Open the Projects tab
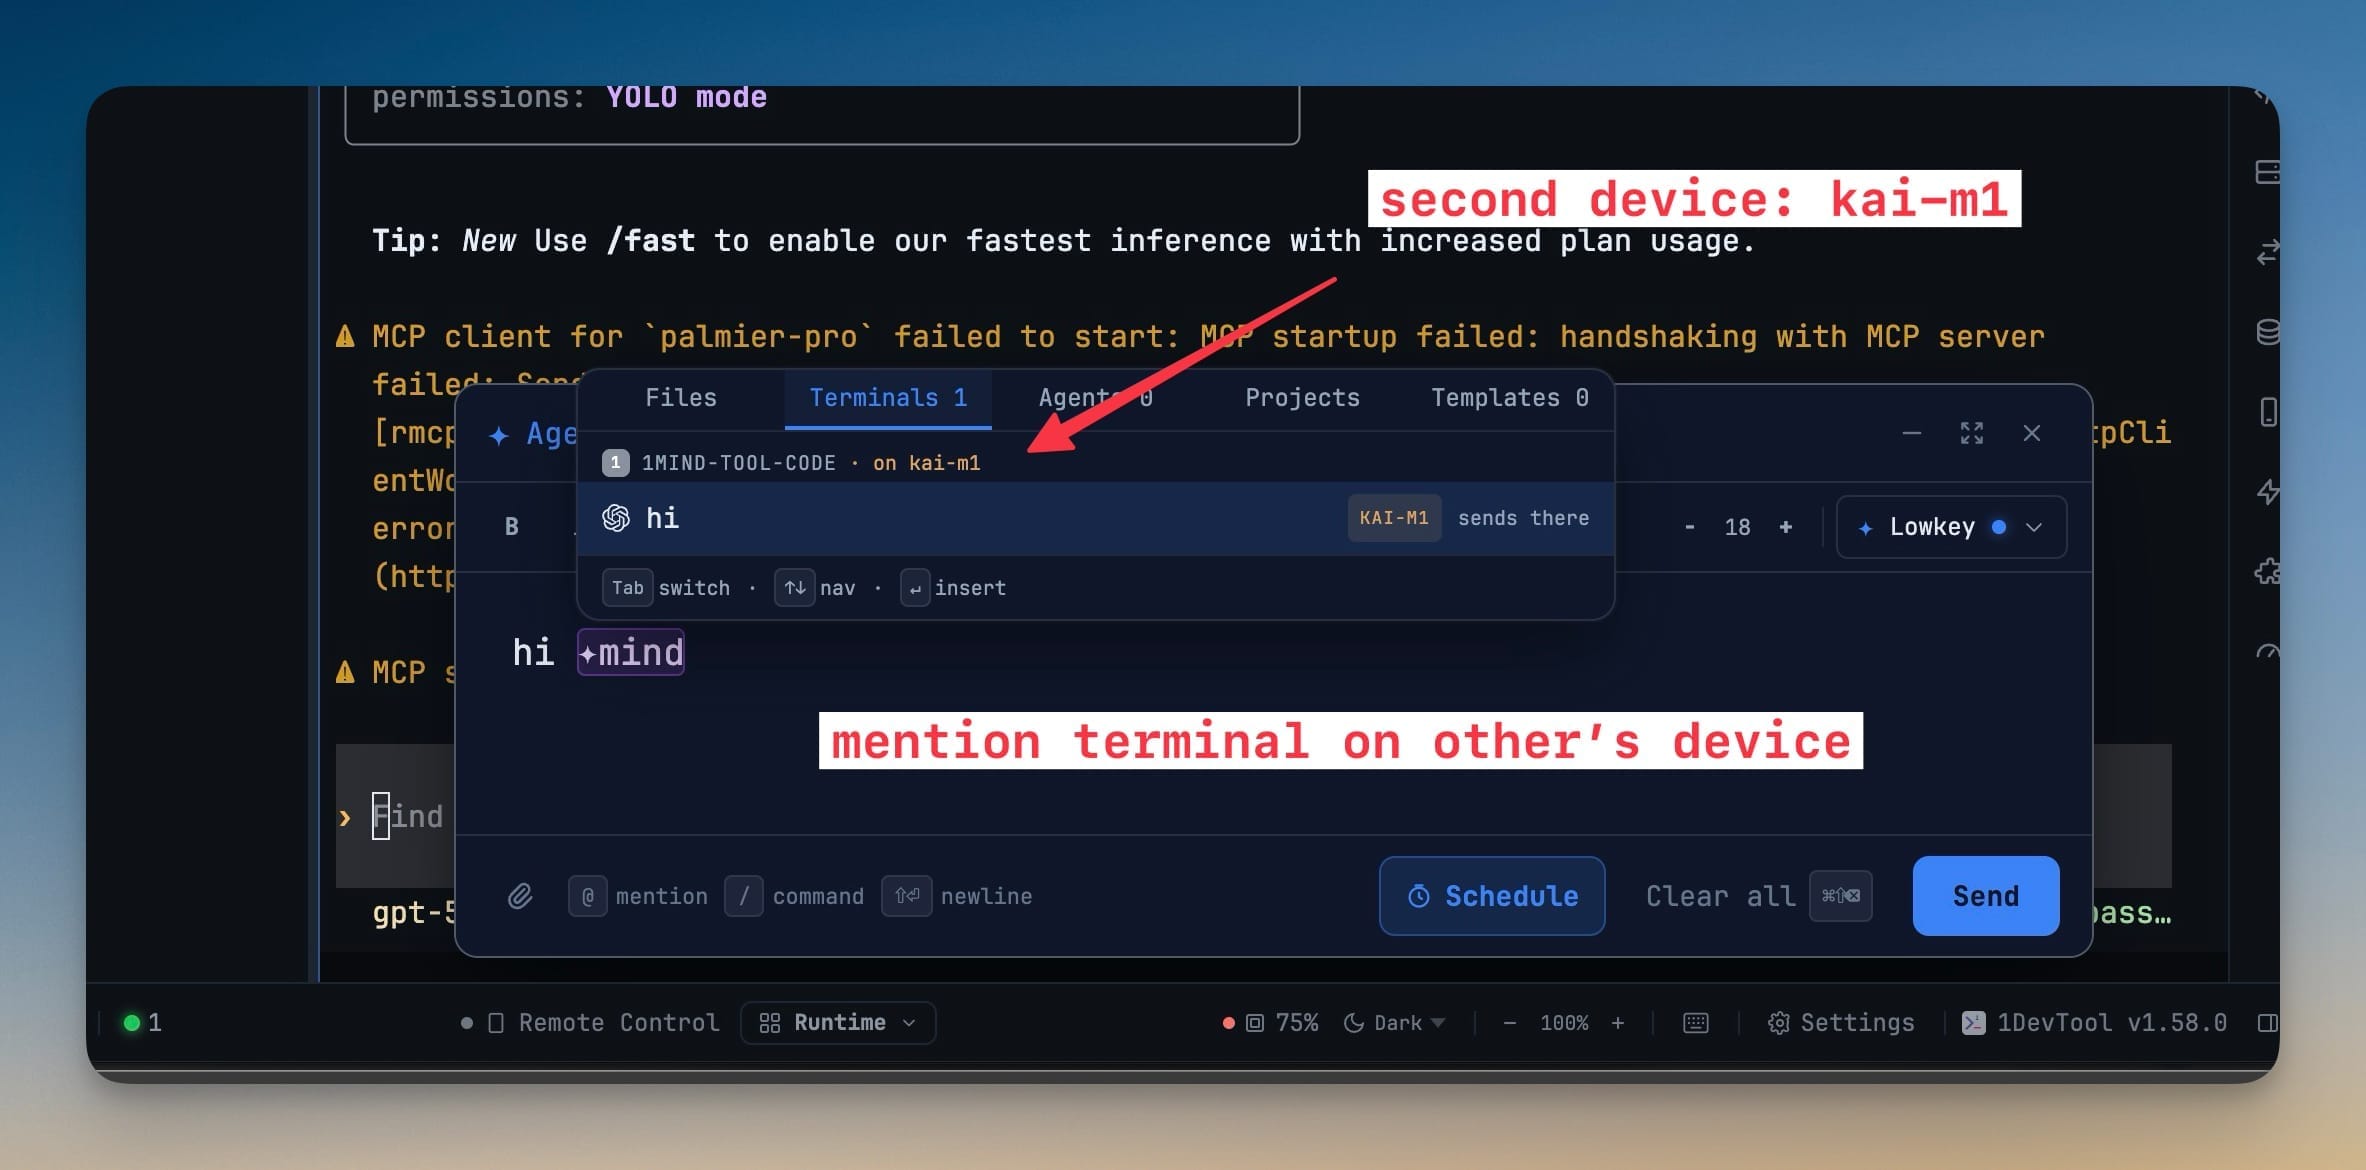2366x1170 pixels. 1302,398
